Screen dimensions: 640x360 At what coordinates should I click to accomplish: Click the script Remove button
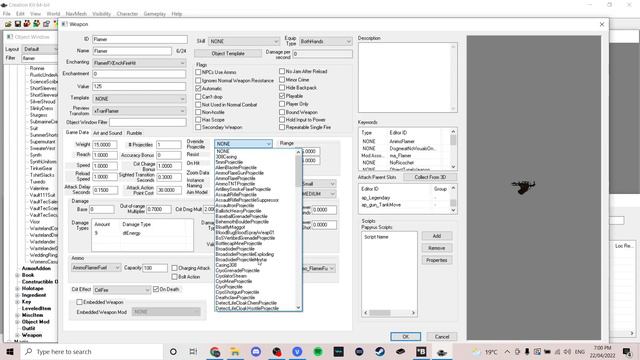437,248
